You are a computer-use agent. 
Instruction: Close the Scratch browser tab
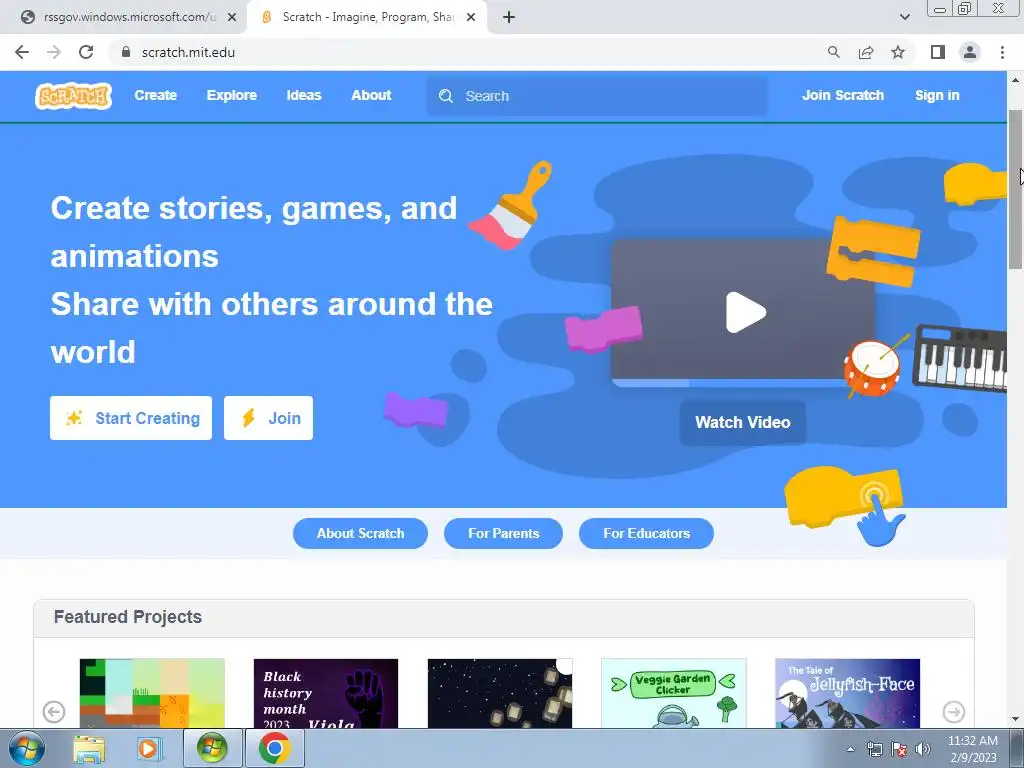(x=471, y=17)
